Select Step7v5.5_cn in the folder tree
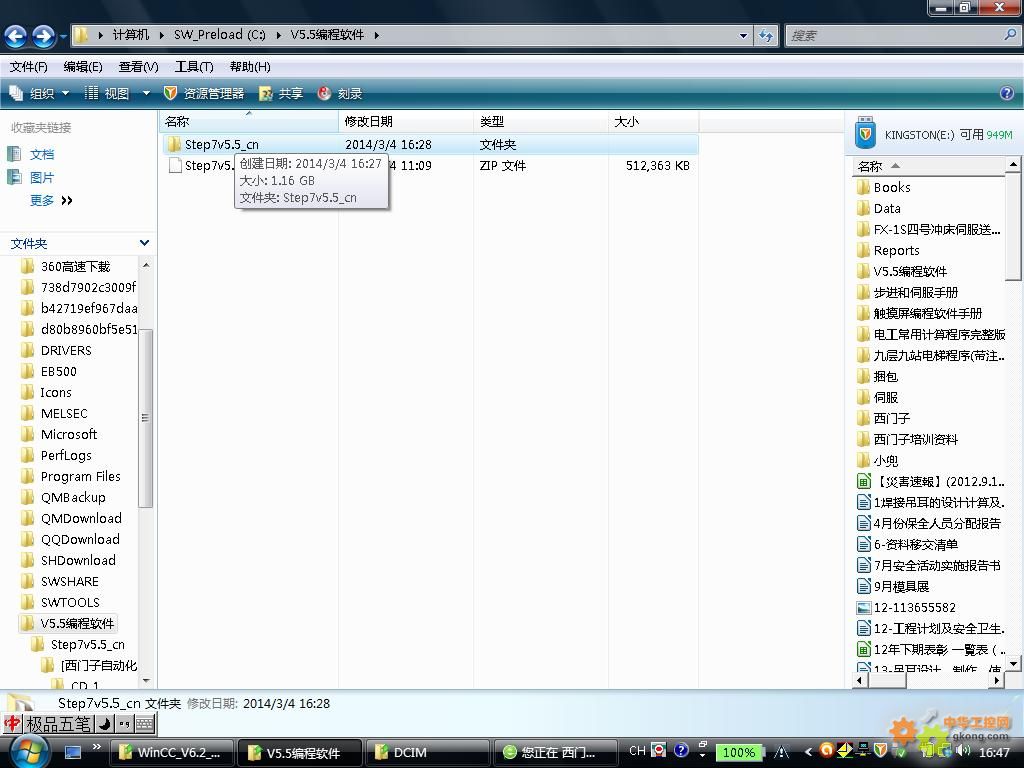Image resolution: width=1024 pixels, height=768 pixels. coord(88,645)
